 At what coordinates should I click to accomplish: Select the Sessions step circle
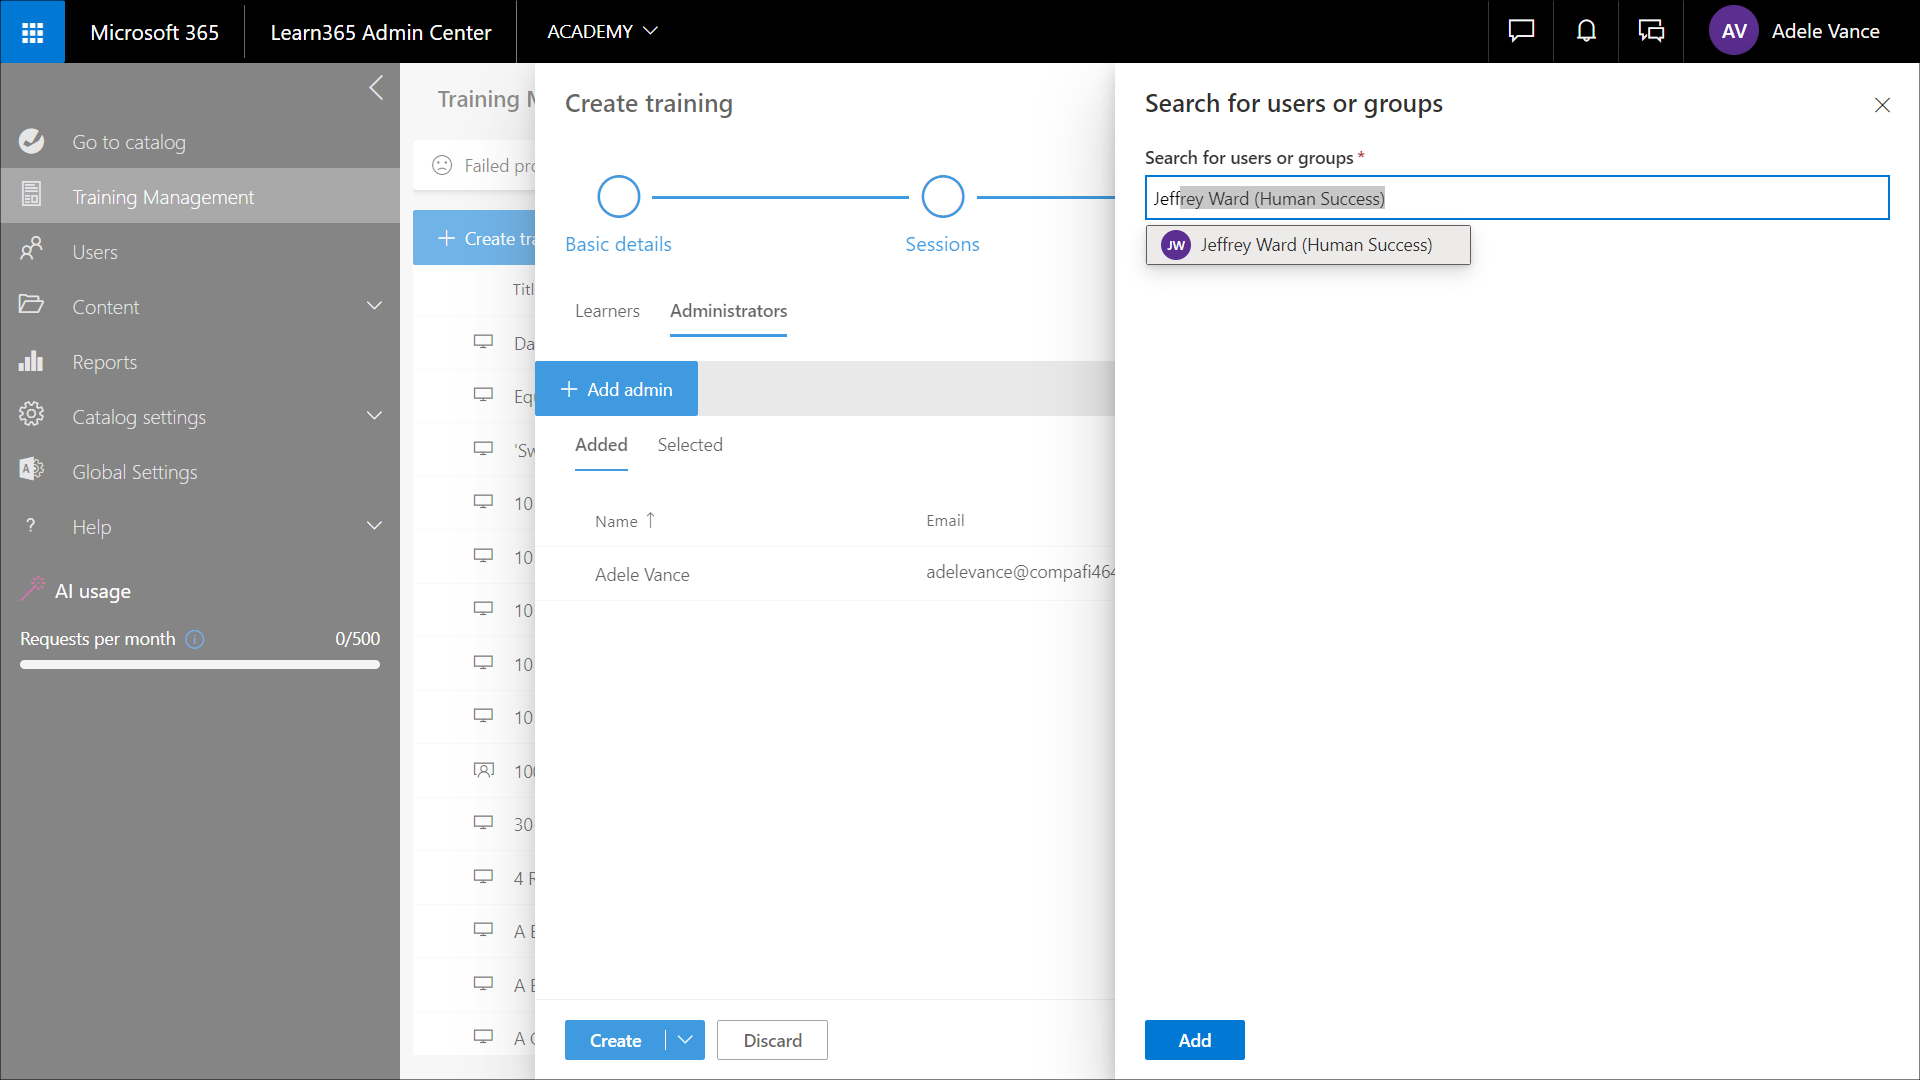(942, 197)
